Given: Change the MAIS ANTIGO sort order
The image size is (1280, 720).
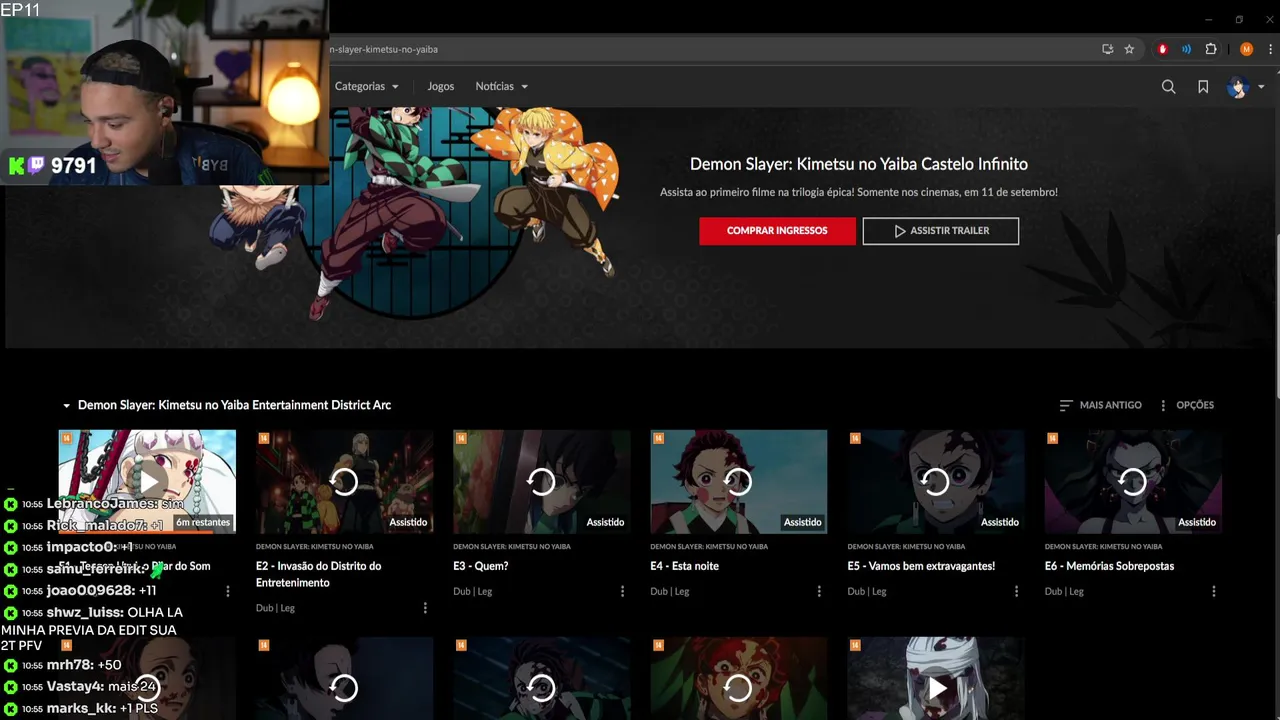Looking at the screenshot, I should pyautogui.click(x=1100, y=405).
